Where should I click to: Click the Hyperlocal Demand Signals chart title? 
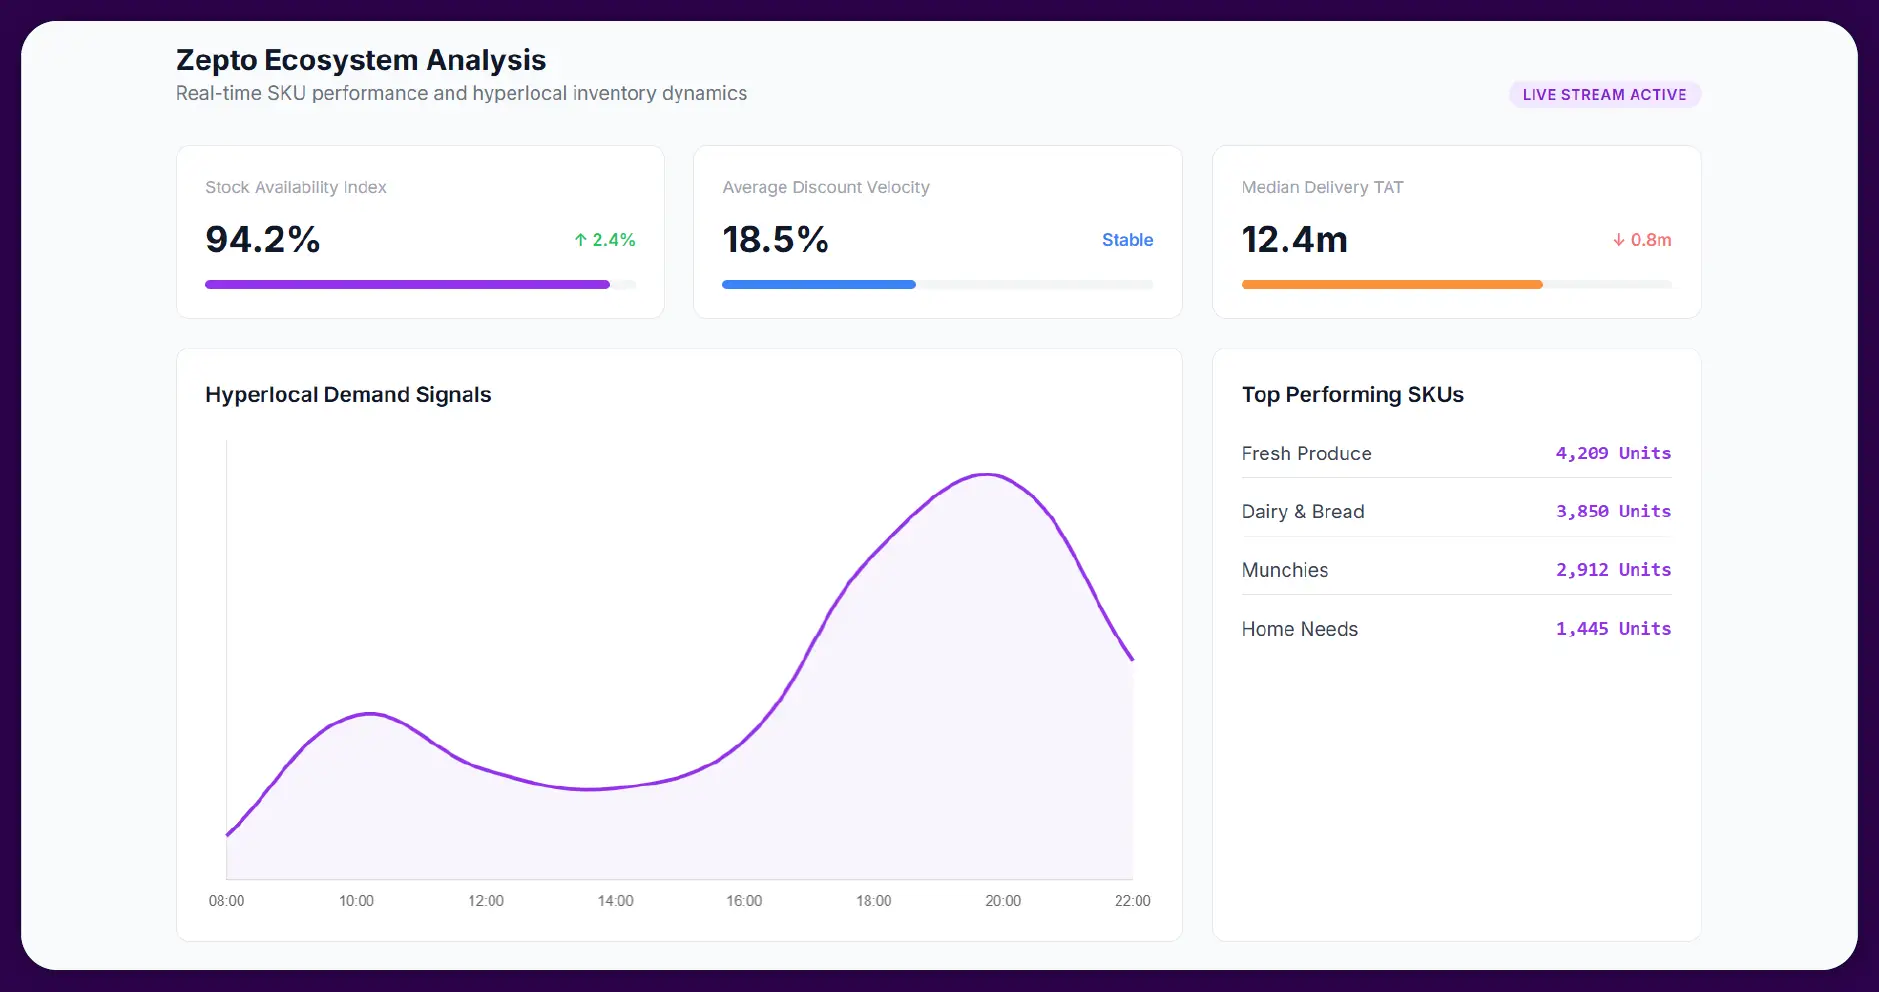point(348,395)
